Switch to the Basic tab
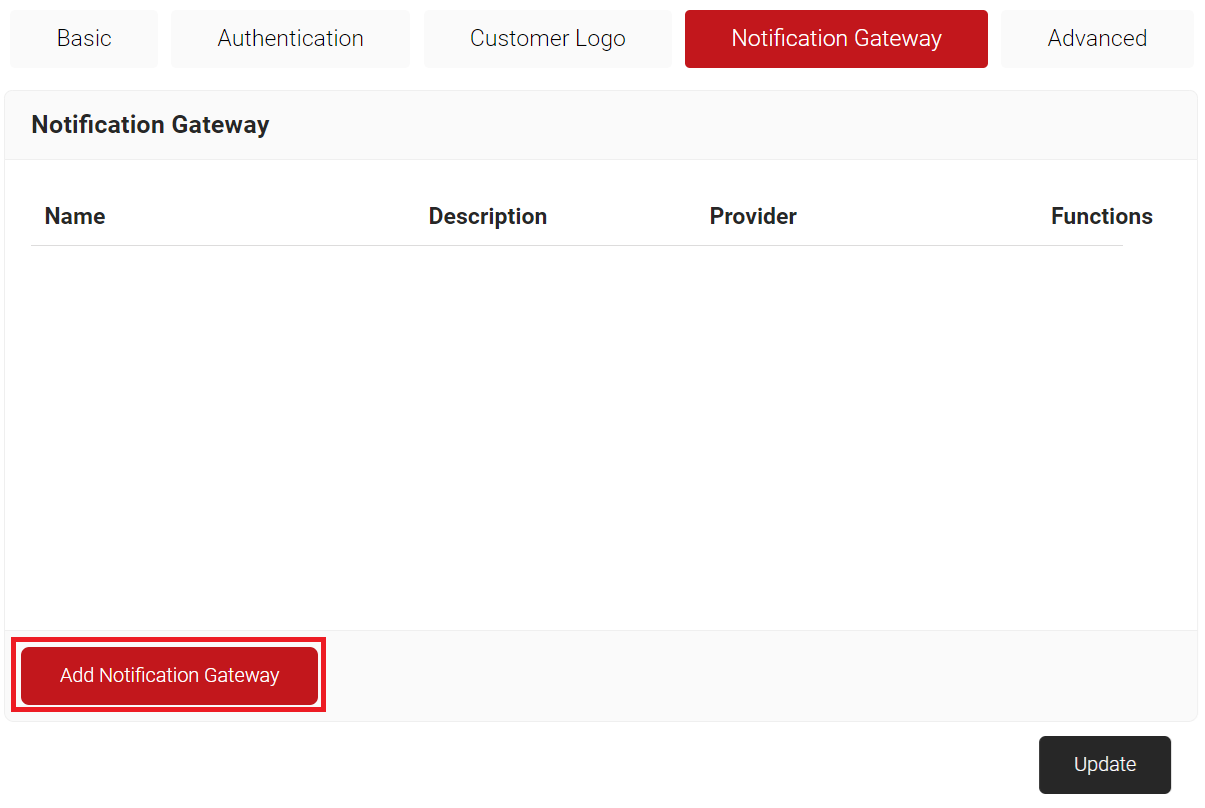Image resolution: width=1205 pixels, height=808 pixels. [84, 39]
